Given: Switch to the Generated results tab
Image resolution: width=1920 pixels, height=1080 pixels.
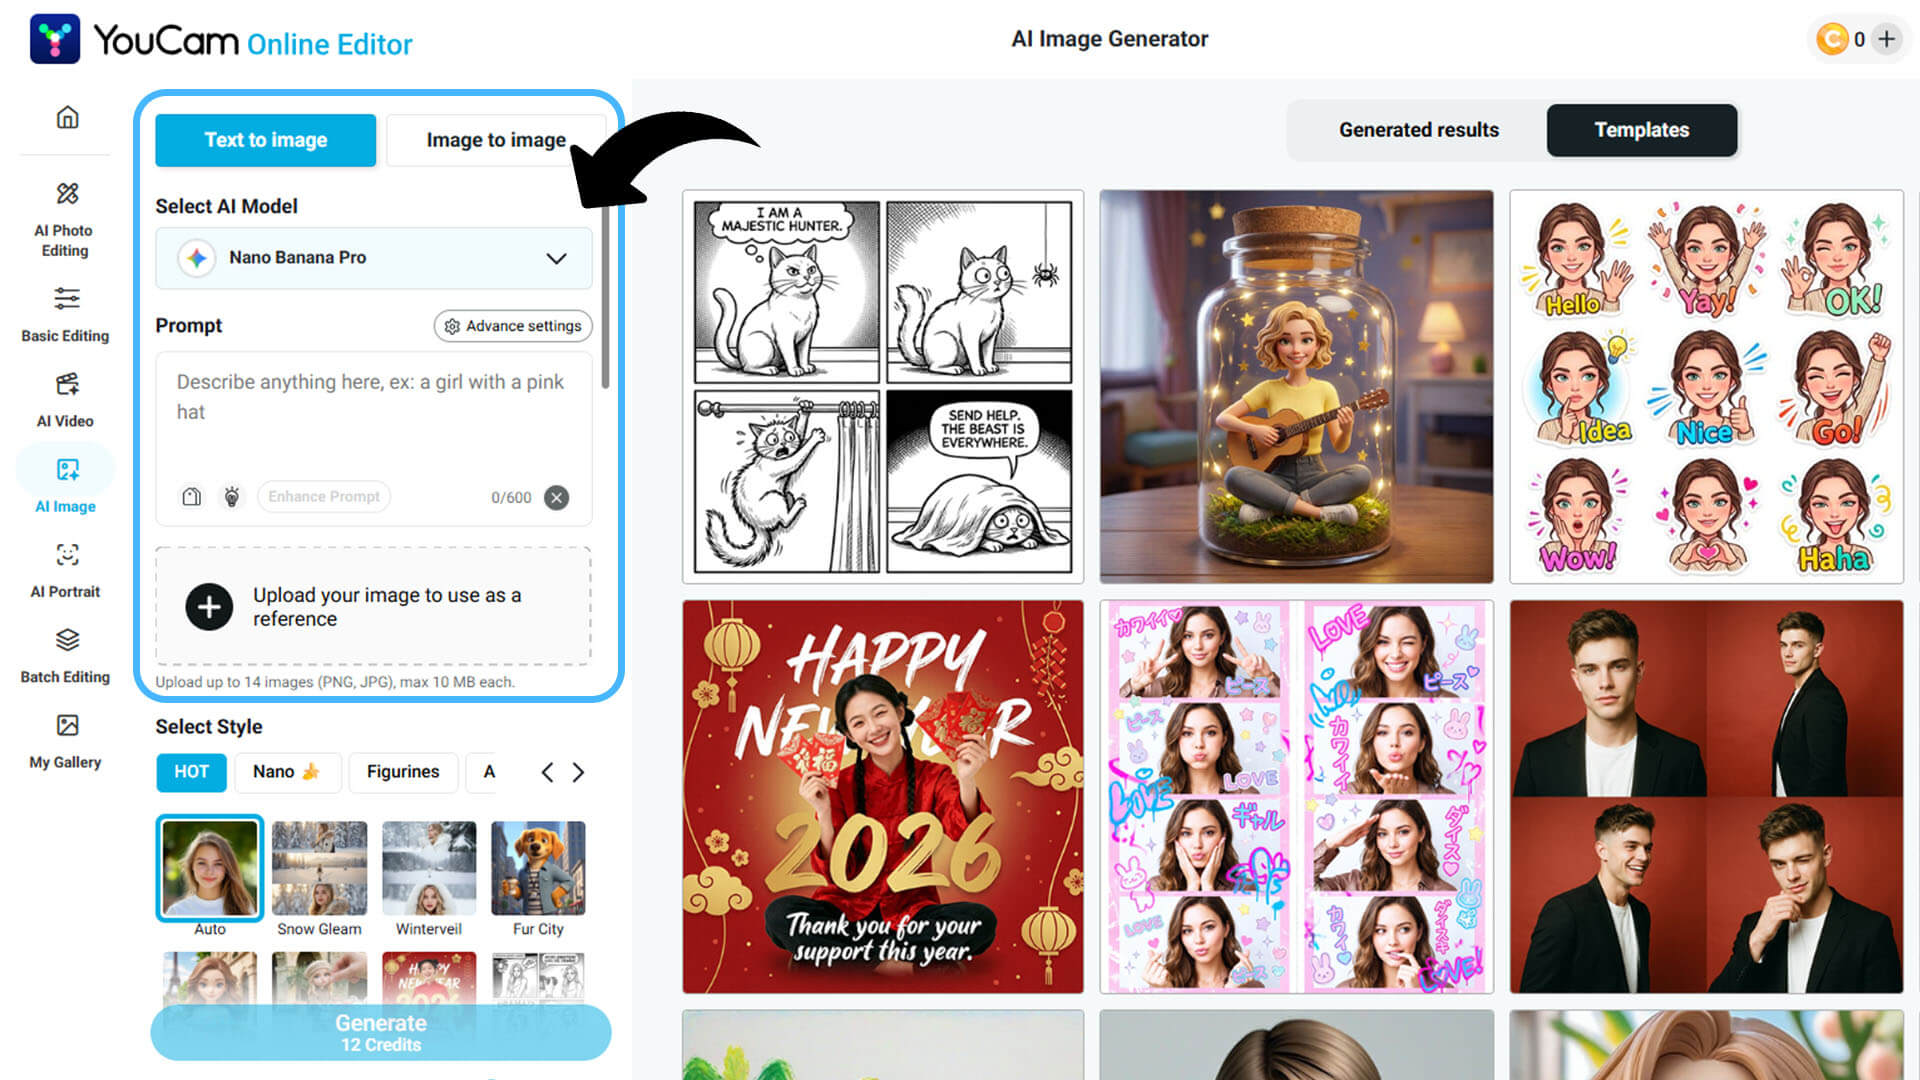Looking at the screenshot, I should tap(1419, 130).
